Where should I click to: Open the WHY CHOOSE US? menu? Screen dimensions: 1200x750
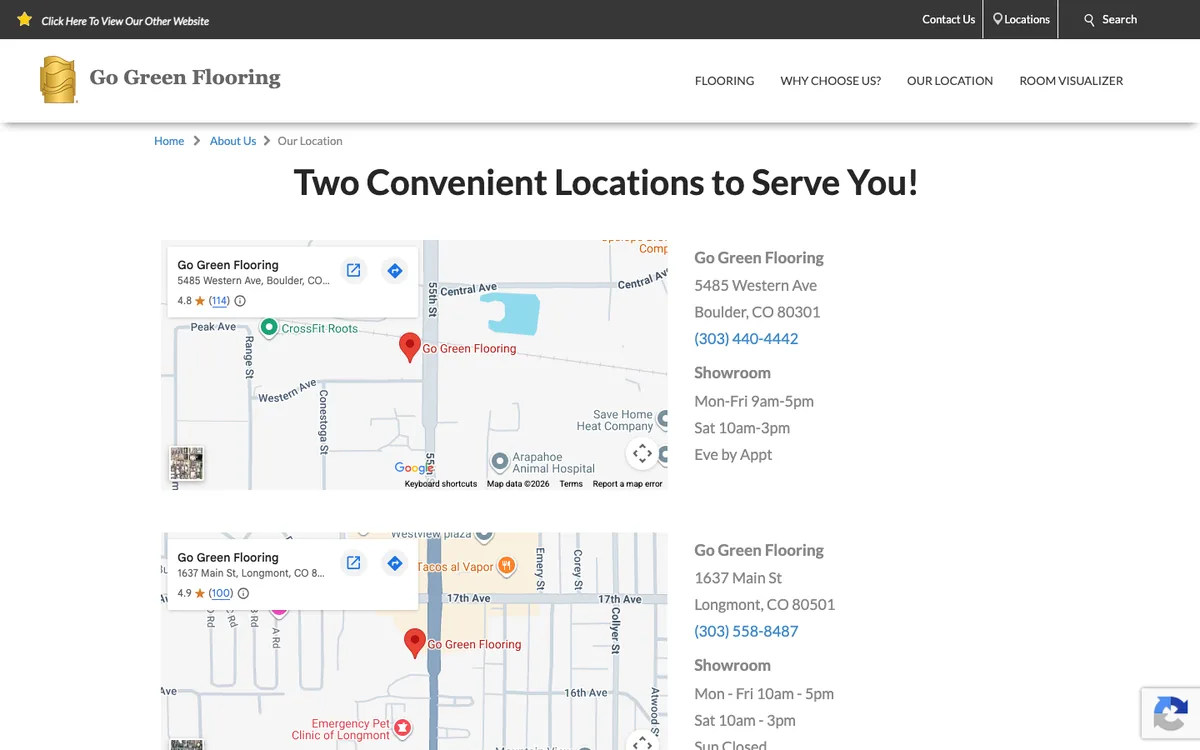pyautogui.click(x=831, y=81)
